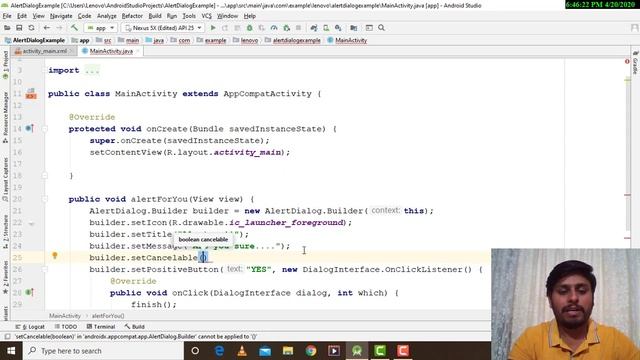Open the Nexus 5X device dropdown

[x=163, y=28]
